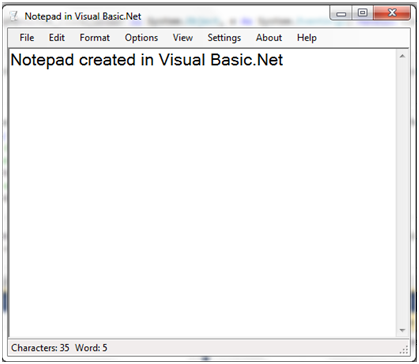Maximize the Notepad window
This screenshot has height=364, width=419.
363,13
